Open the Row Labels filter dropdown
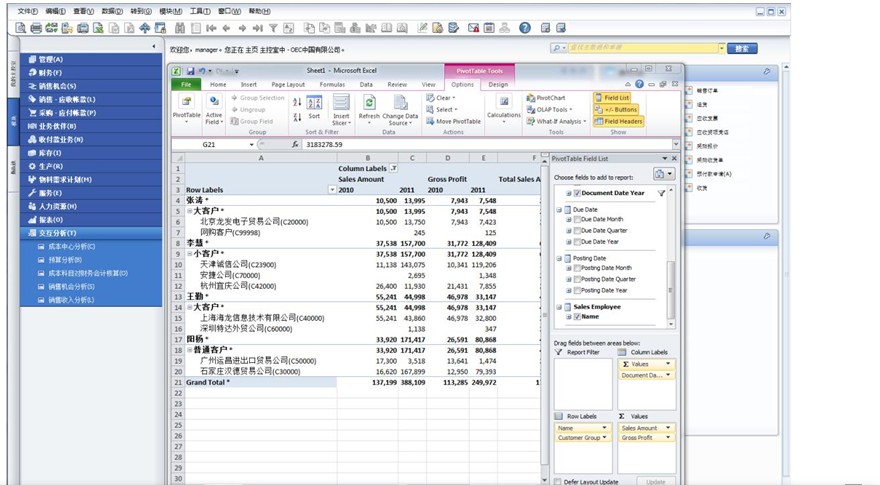Image resolution: width=880 pixels, height=485 pixels. coord(332,190)
